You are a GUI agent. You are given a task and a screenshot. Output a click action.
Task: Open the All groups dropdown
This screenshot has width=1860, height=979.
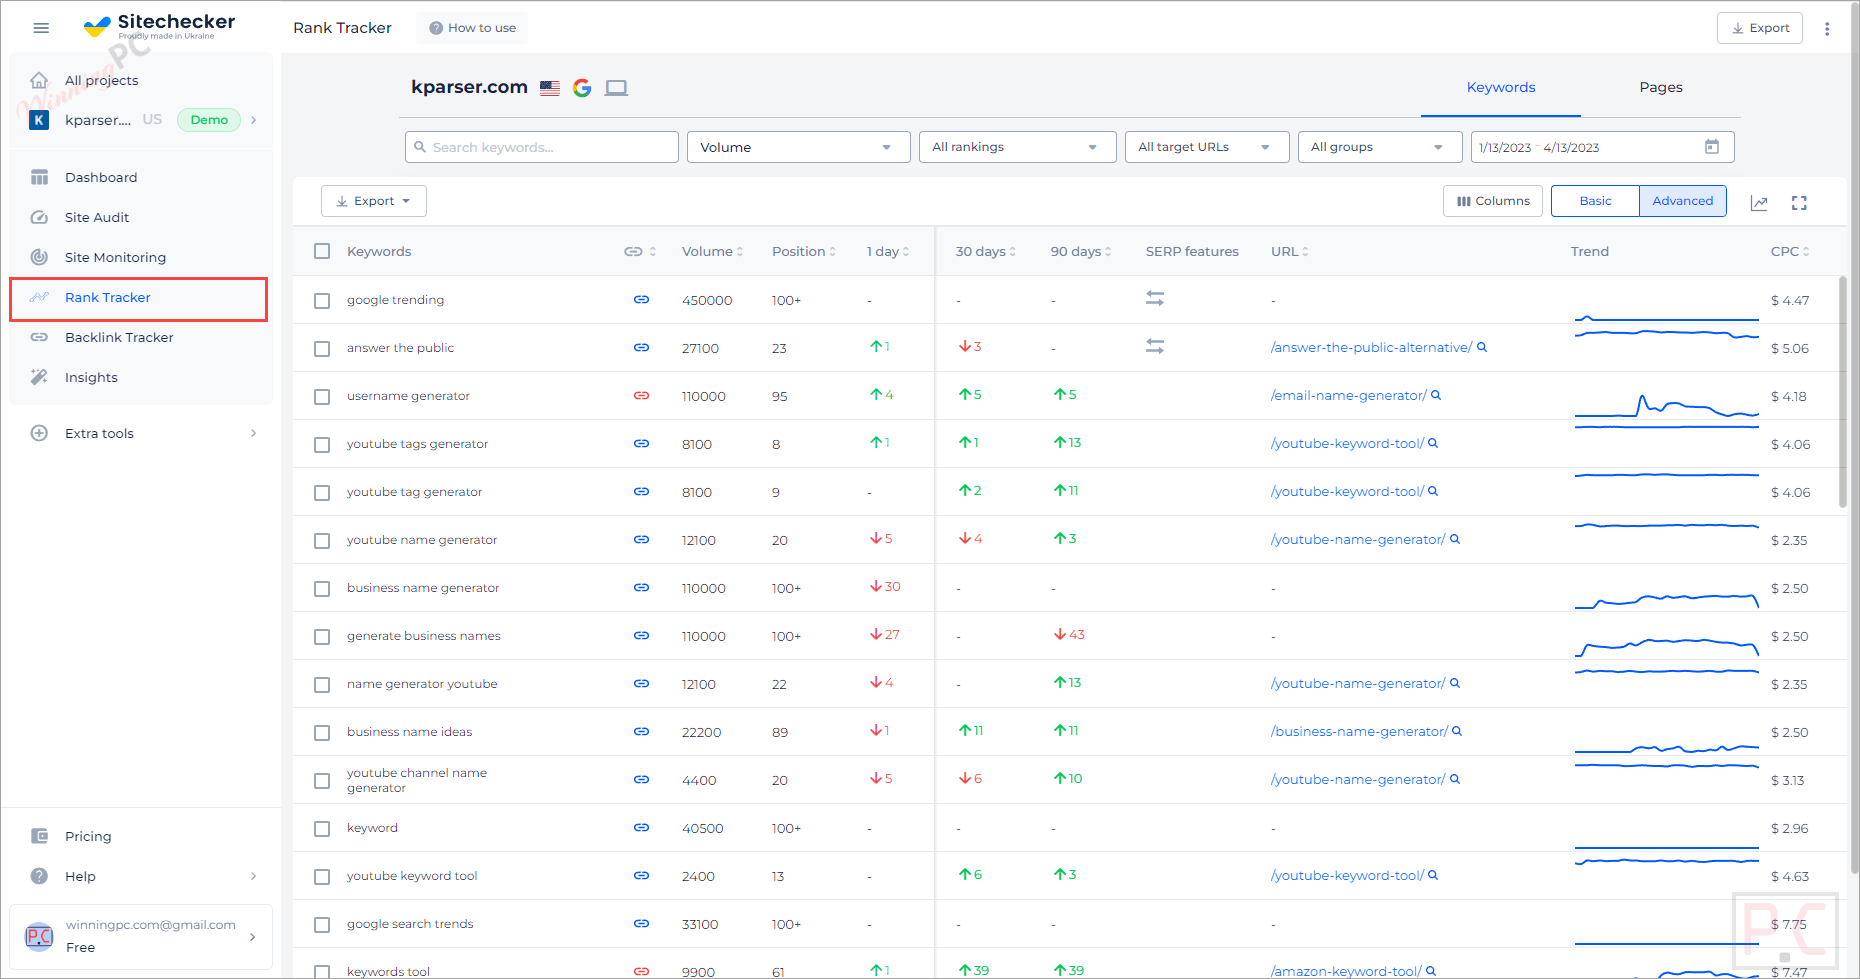(x=1380, y=147)
